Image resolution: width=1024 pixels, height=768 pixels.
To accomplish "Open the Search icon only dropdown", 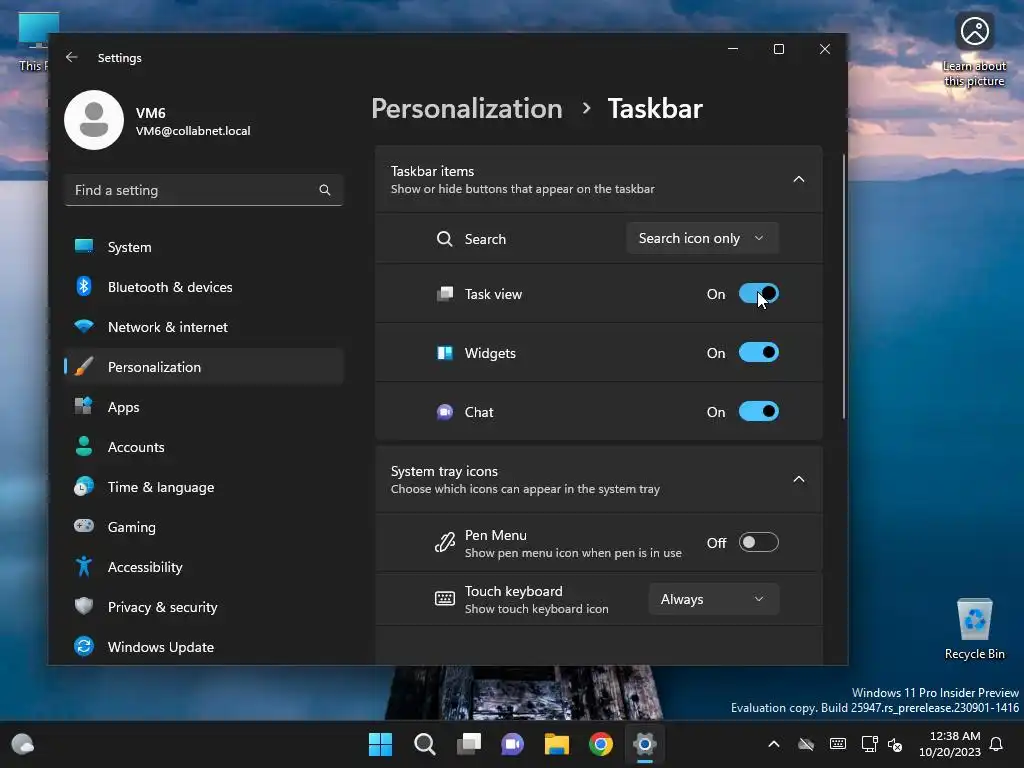I will tap(702, 238).
